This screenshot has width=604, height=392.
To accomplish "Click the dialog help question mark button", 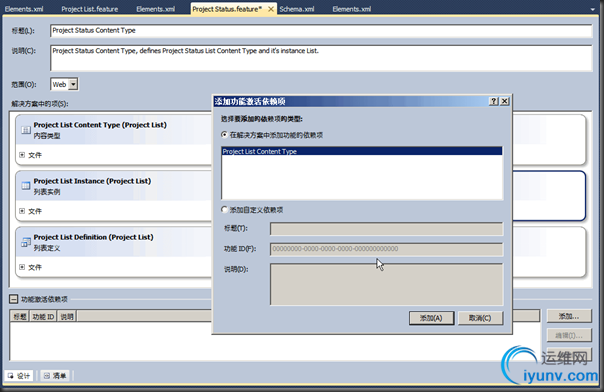I will click(493, 101).
